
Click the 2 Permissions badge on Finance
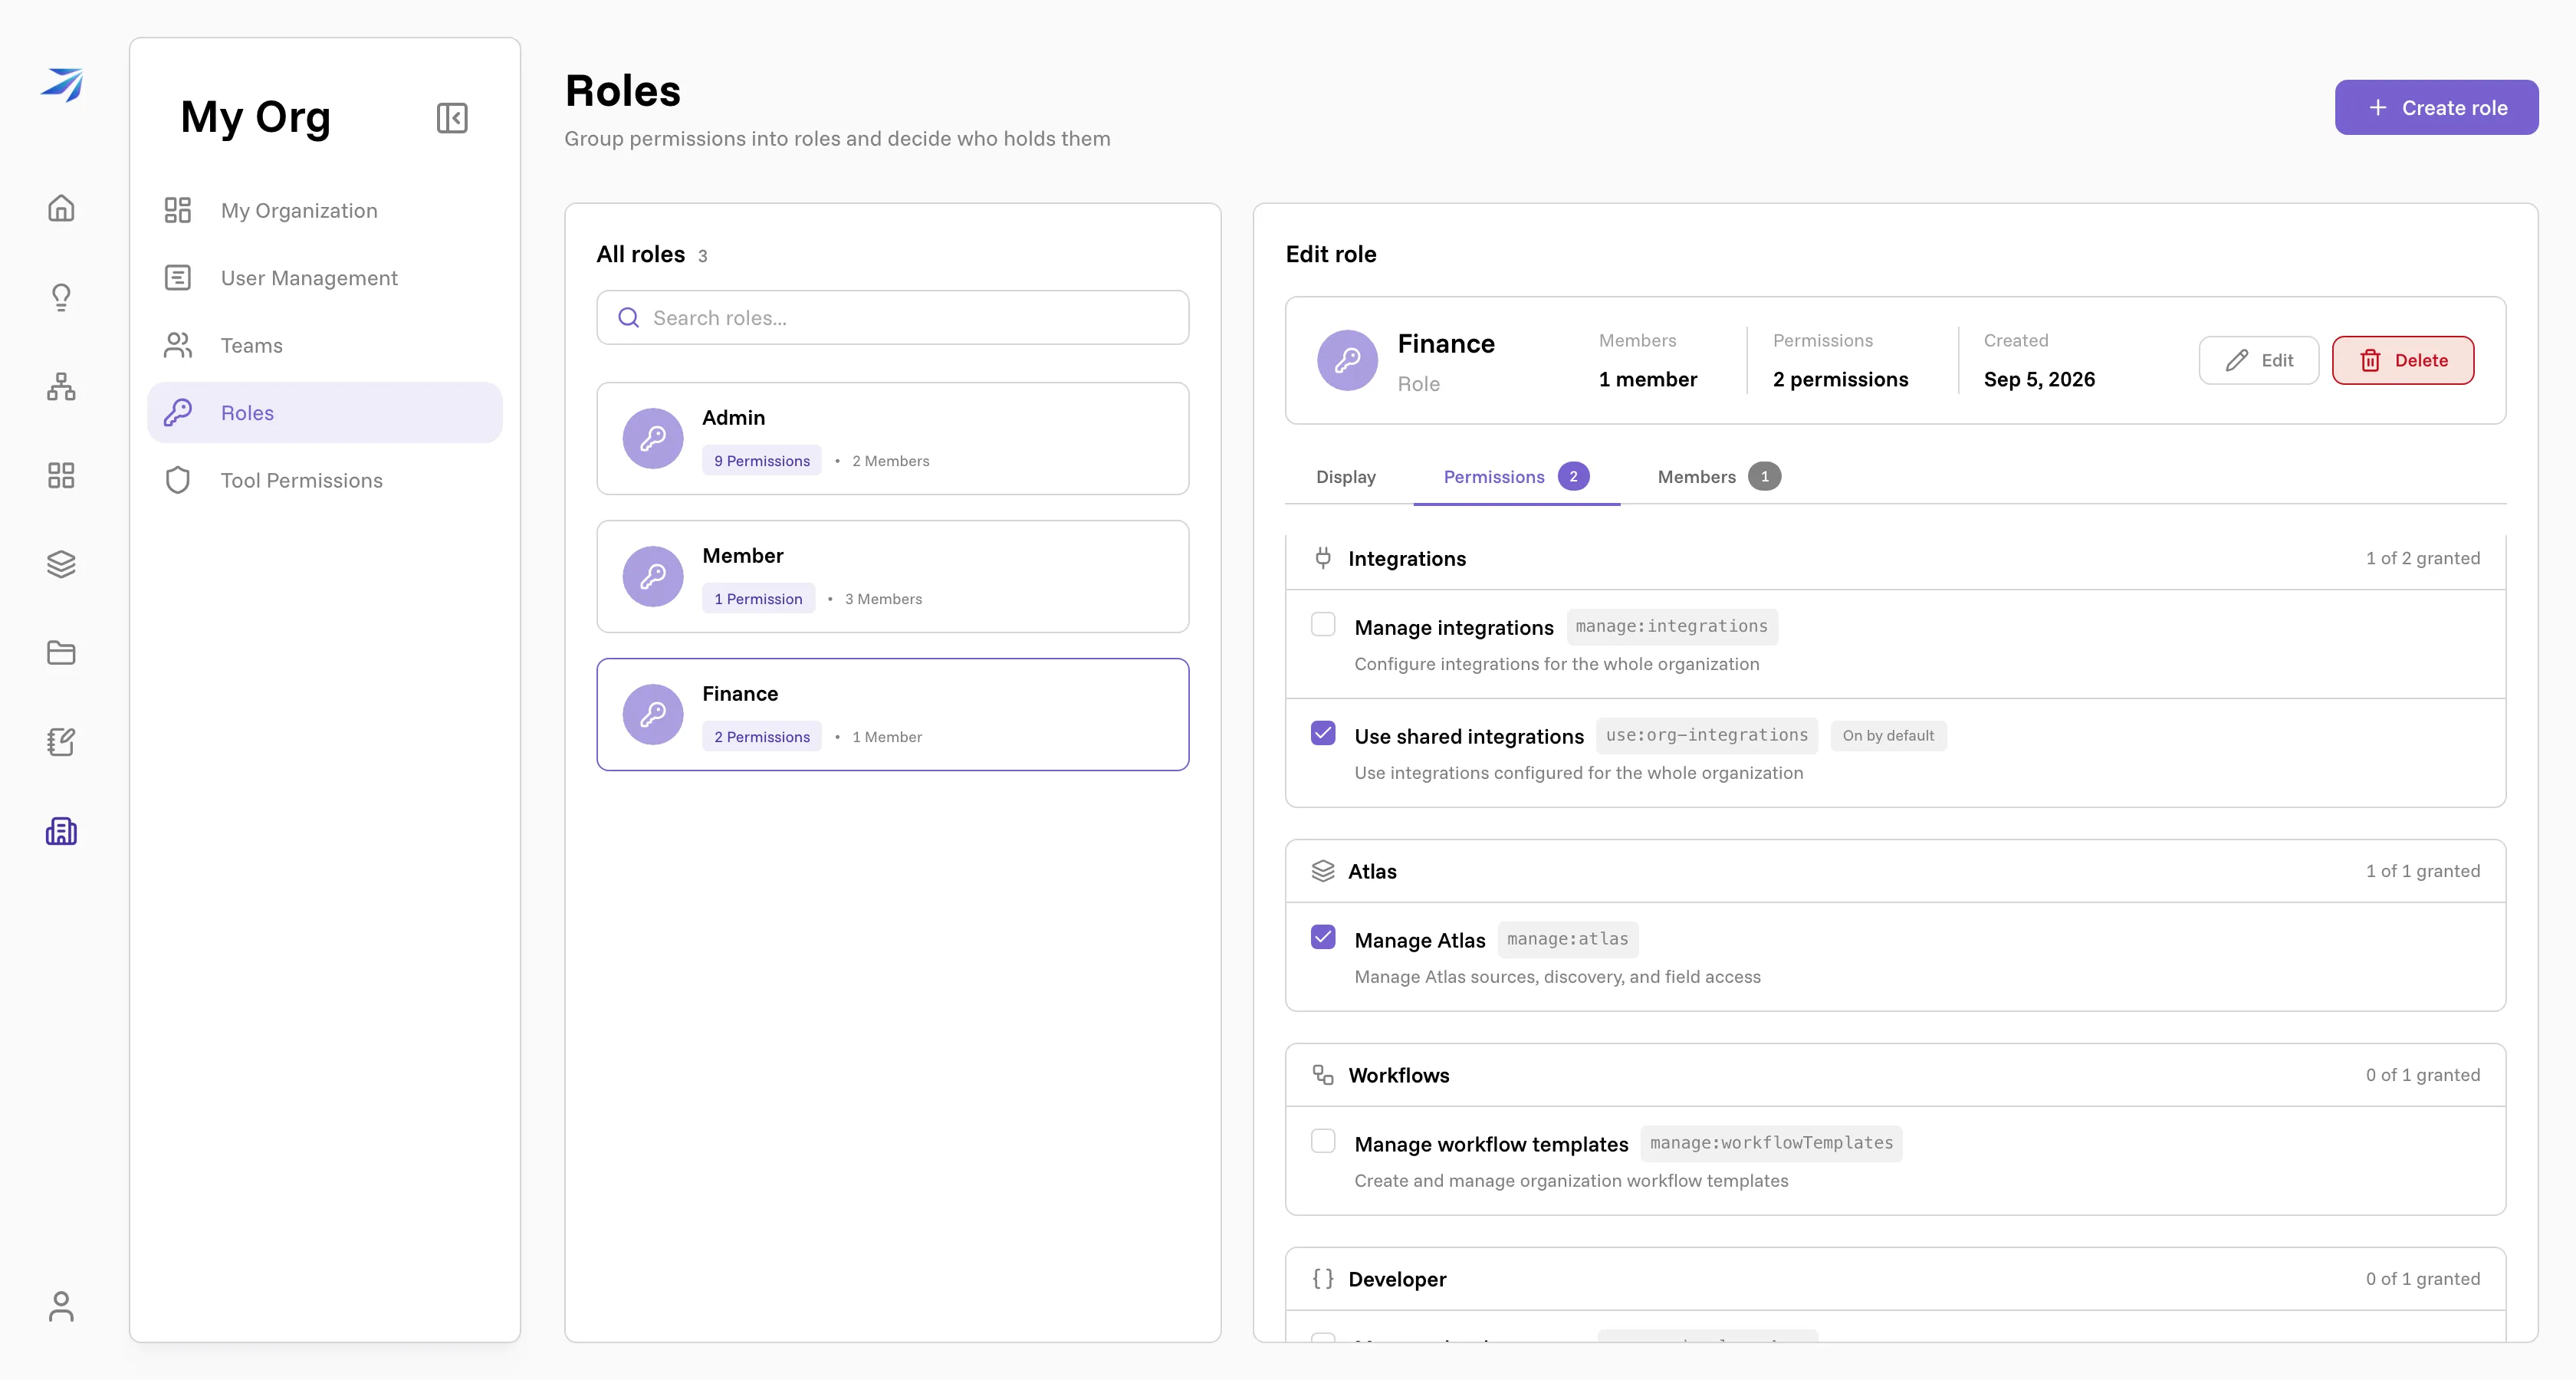761,736
